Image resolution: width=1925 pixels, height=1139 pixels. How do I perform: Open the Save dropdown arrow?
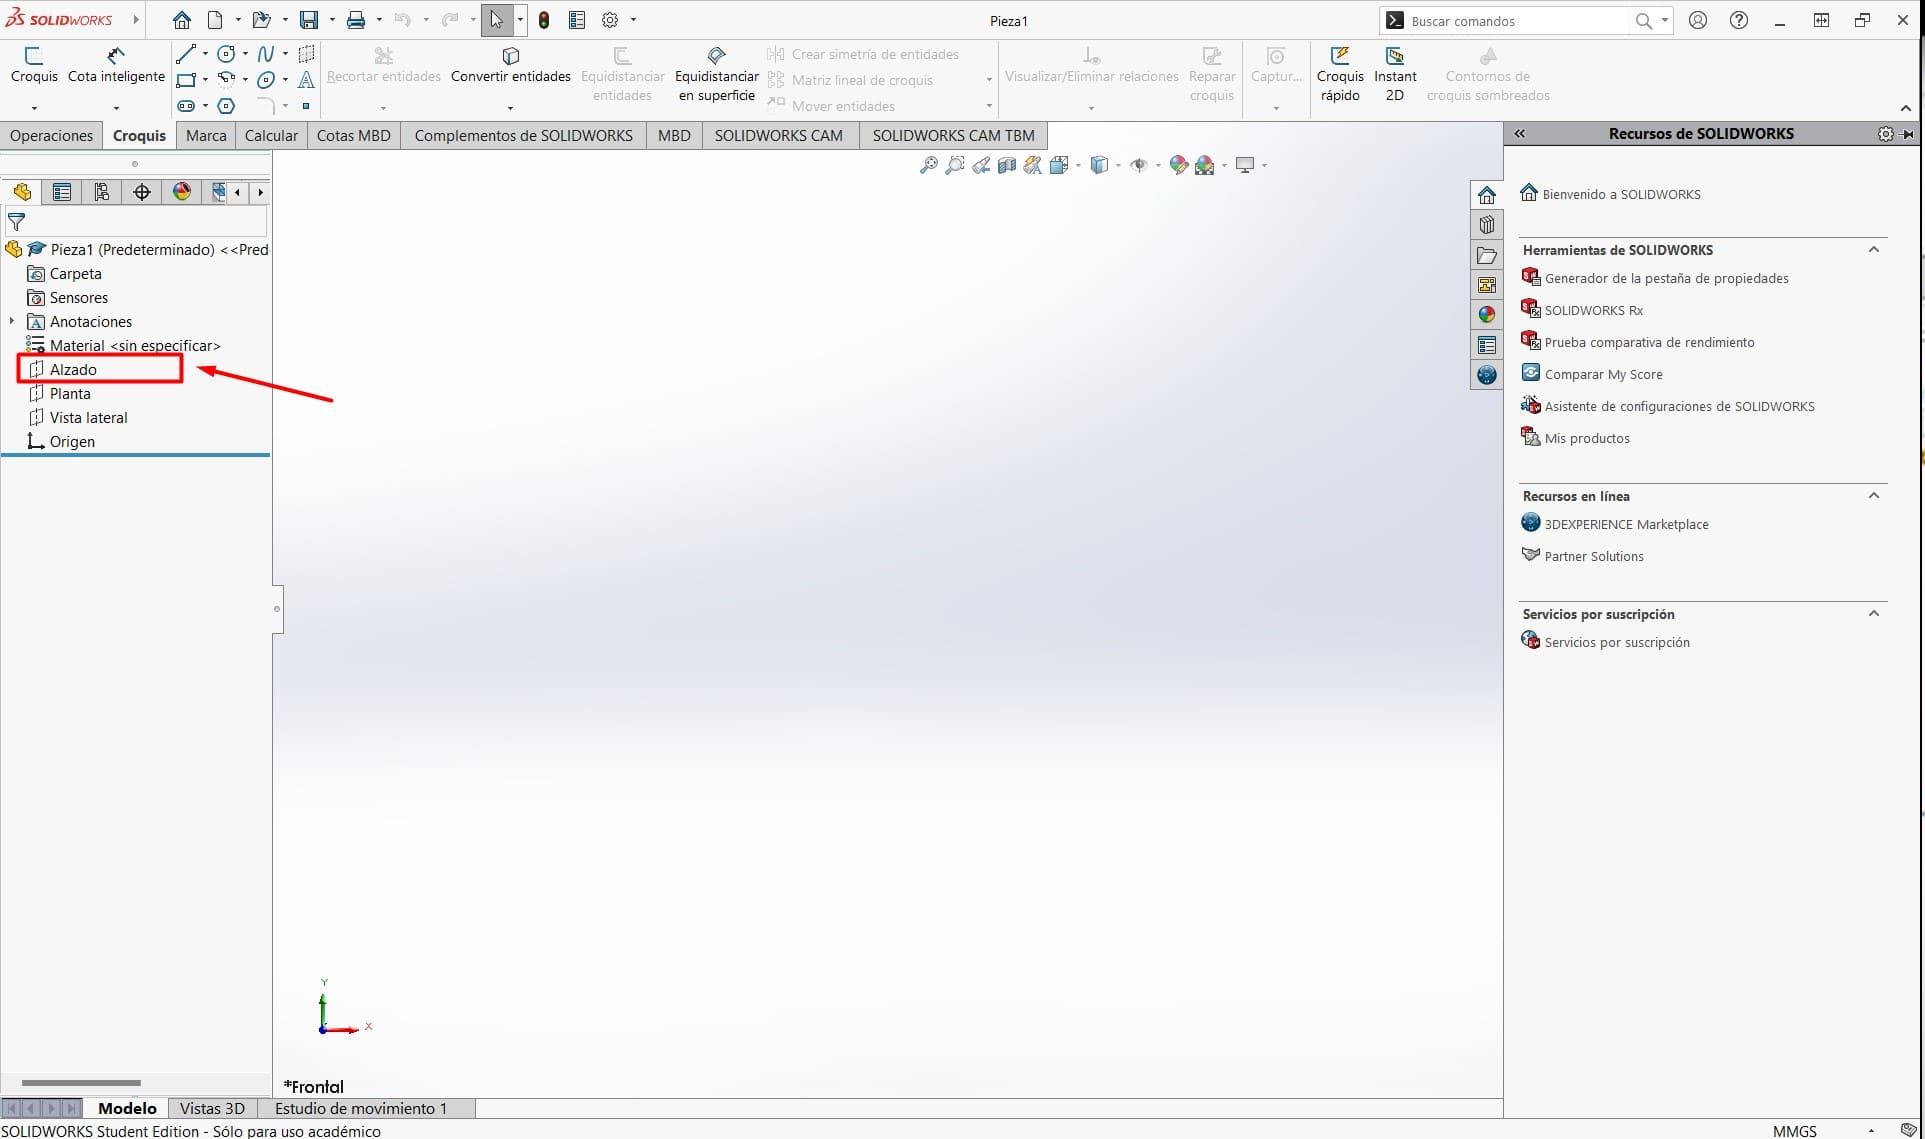pyautogui.click(x=332, y=20)
